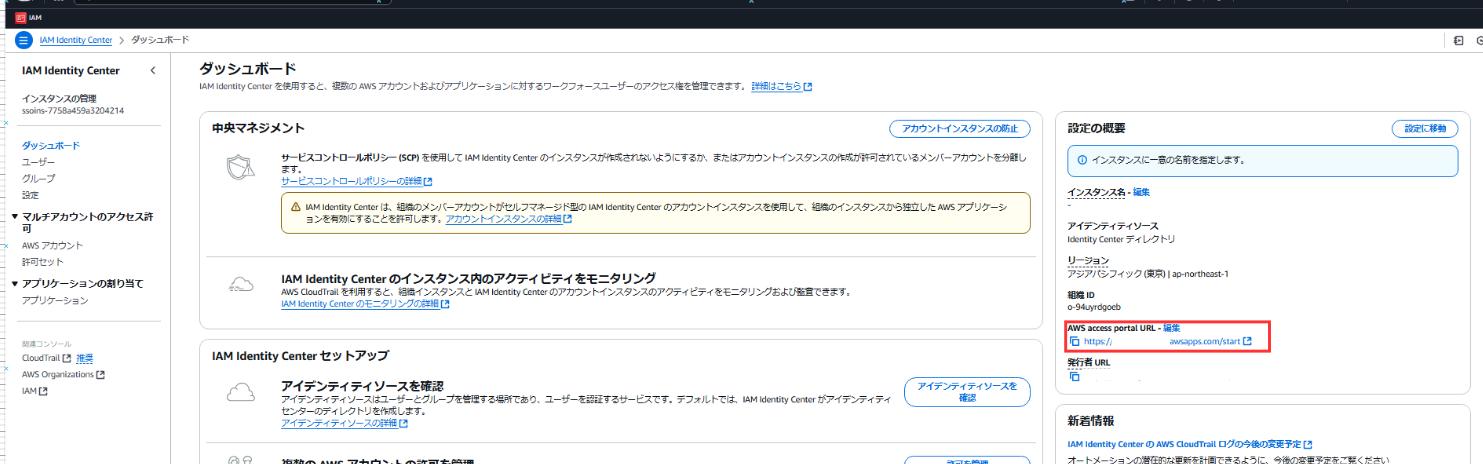Open the CloudTrail ログの今後の変更予定 news link
Image resolution: width=1483 pixels, height=464 pixels.
point(1190,444)
